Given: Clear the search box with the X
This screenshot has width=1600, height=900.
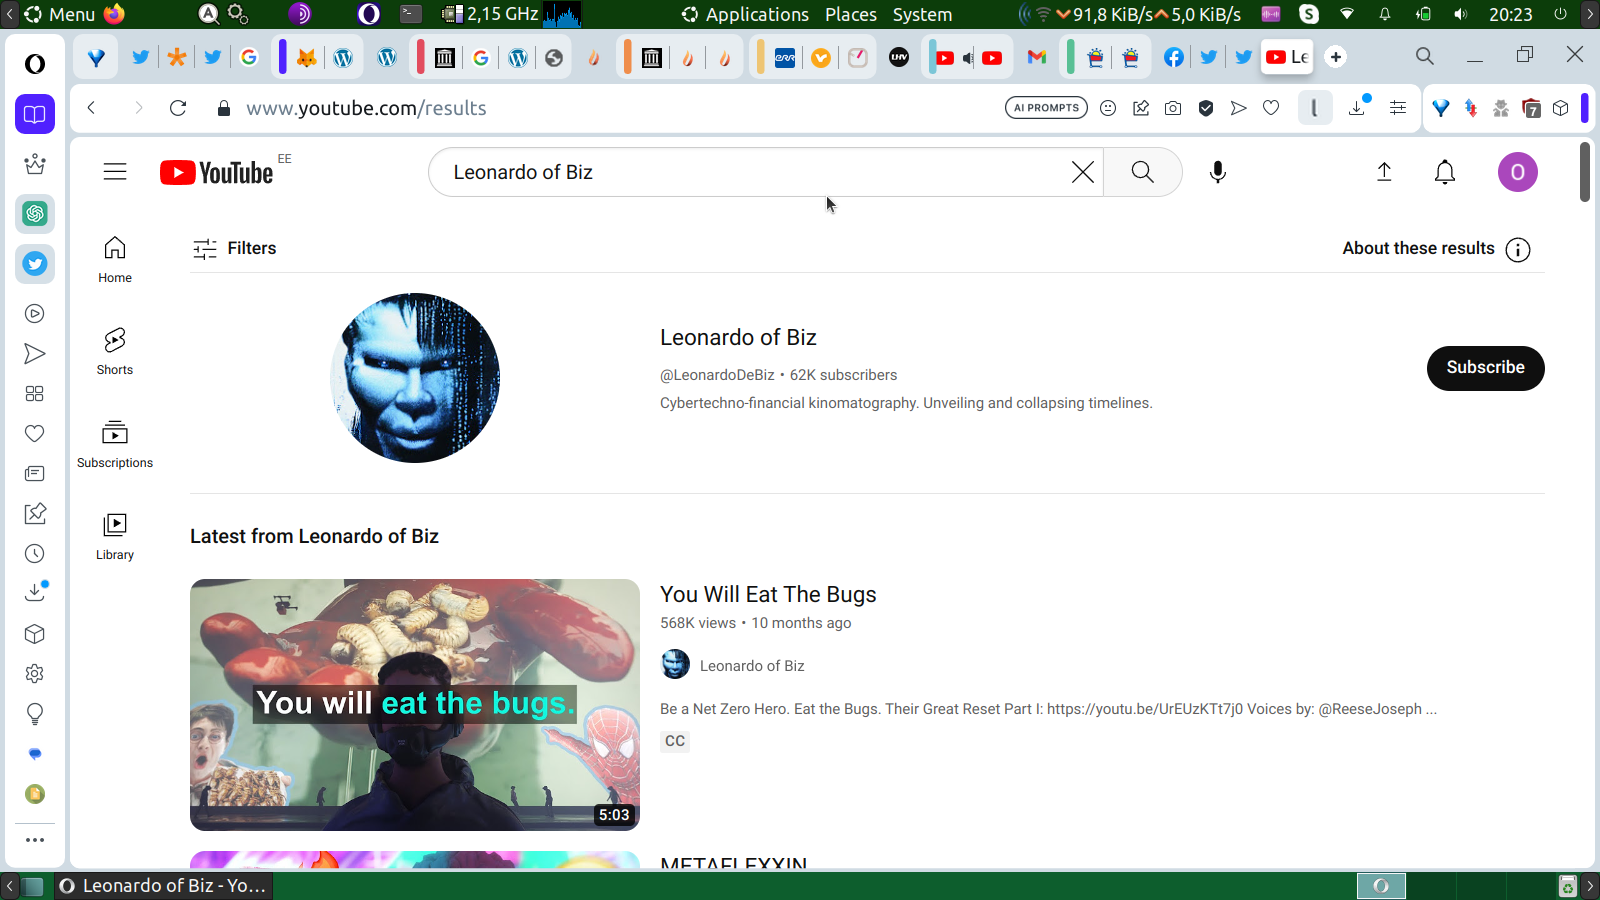Looking at the screenshot, I should (1082, 172).
